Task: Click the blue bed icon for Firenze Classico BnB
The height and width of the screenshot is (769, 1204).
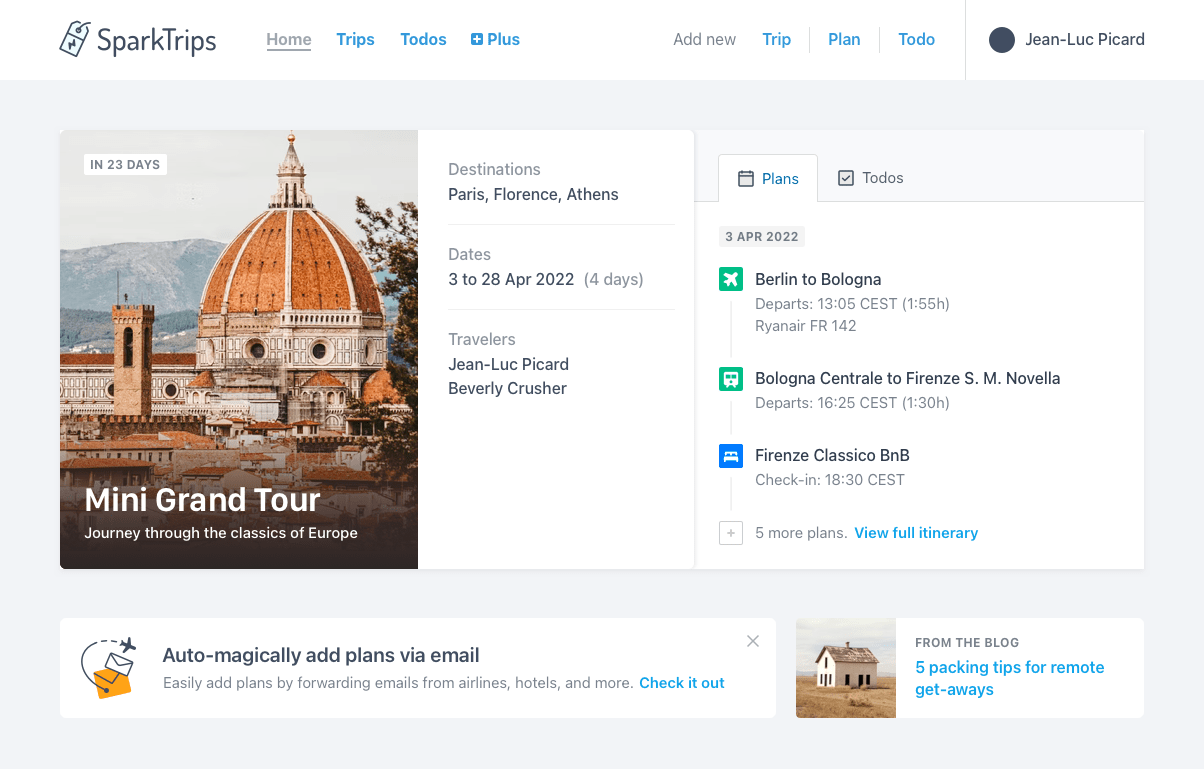Action: 731,456
